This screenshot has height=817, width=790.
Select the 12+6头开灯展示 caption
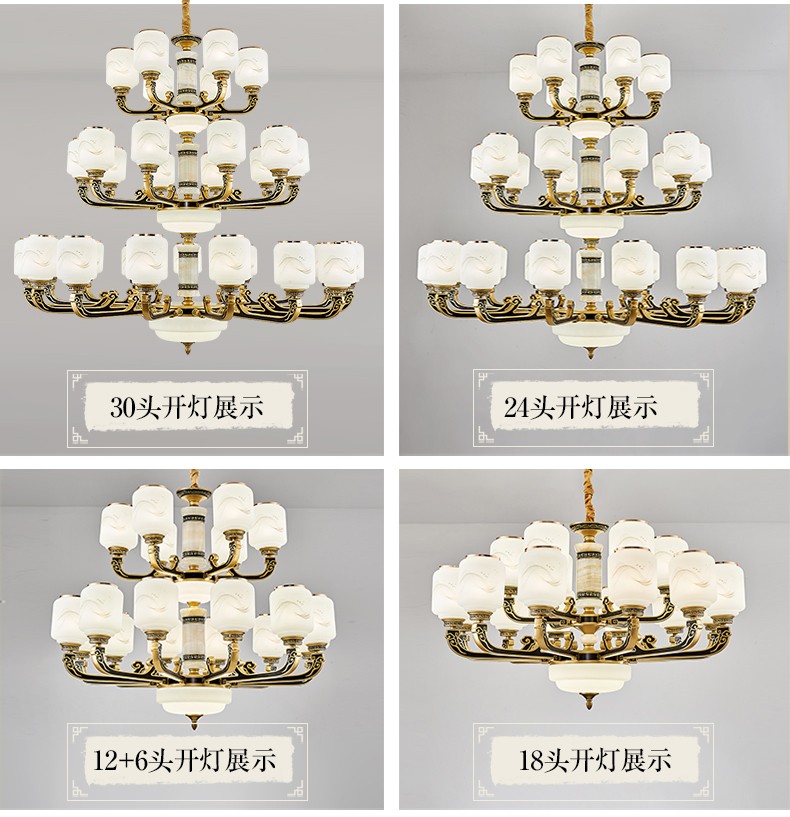pos(185,761)
